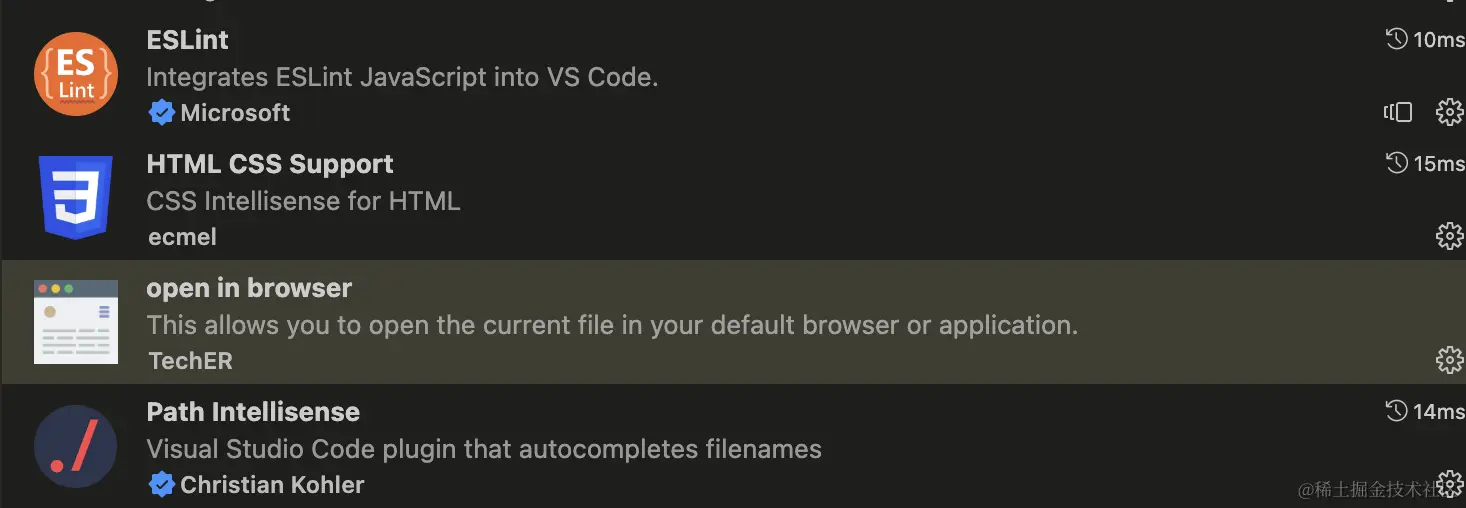Click the orange ESLint extension logo

point(76,74)
